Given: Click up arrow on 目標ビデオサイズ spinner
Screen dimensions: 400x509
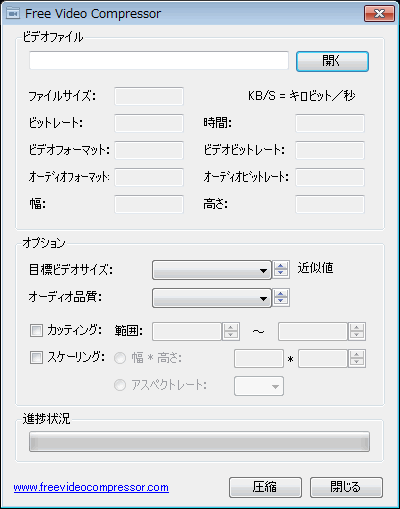Looking at the screenshot, I should pyautogui.click(x=281, y=266).
